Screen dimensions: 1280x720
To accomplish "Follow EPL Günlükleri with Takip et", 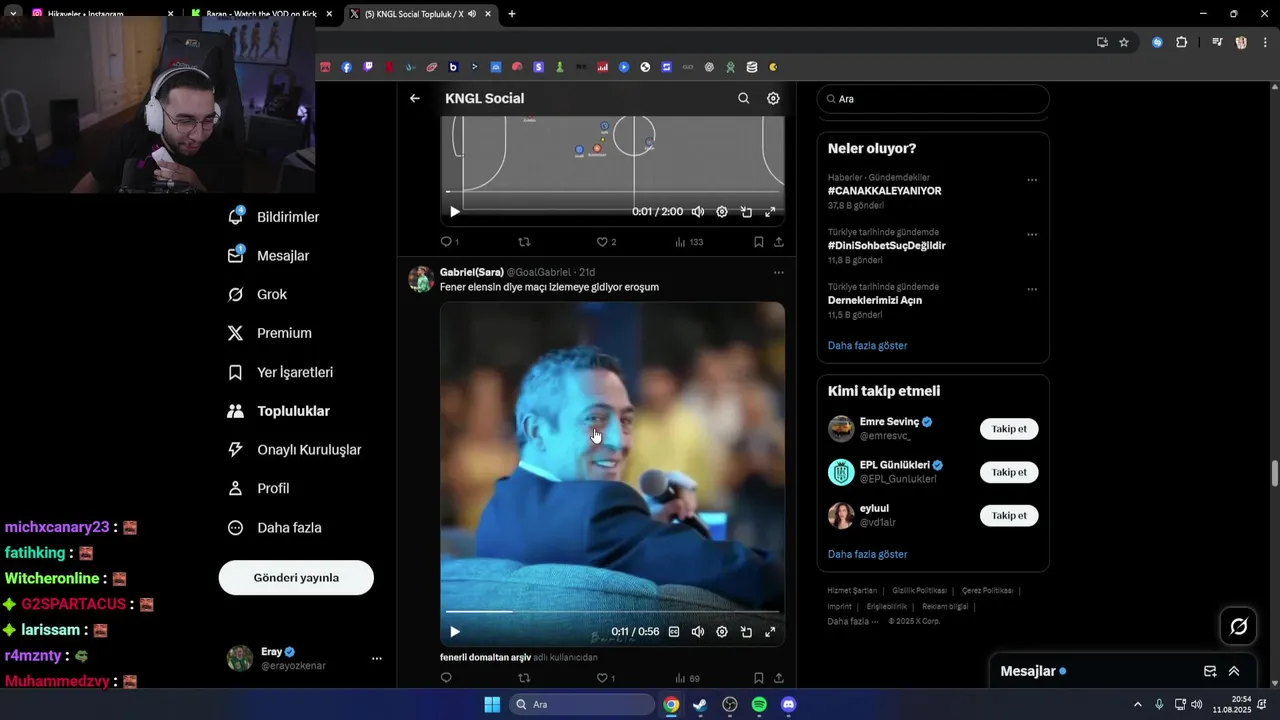I will coord(1009,472).
